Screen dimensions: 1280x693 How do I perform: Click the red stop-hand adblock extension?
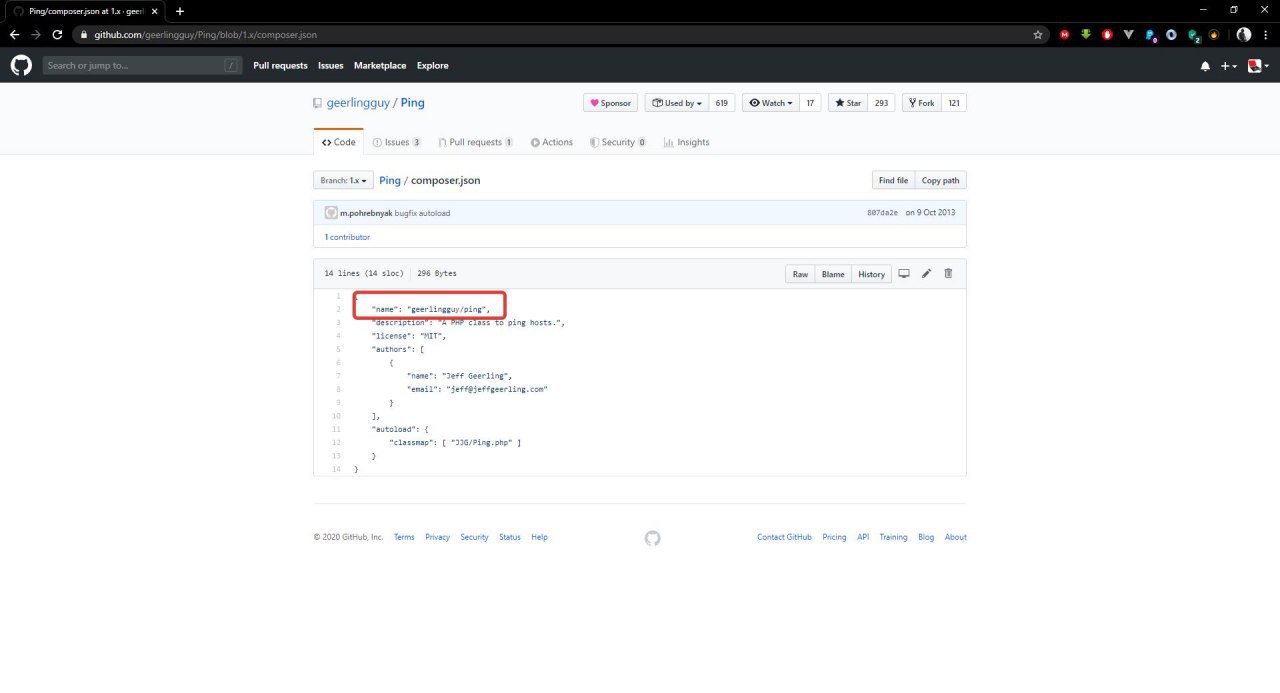click(x=1107, y=34)
